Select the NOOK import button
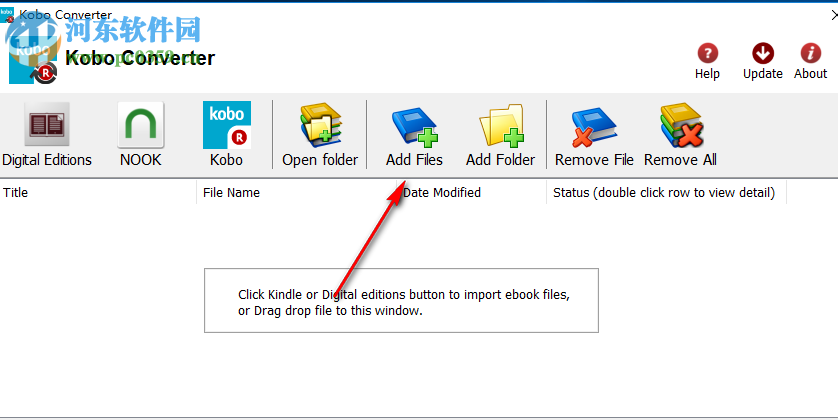The height and width of the screenshot is (420, 838). pos(141,135)
